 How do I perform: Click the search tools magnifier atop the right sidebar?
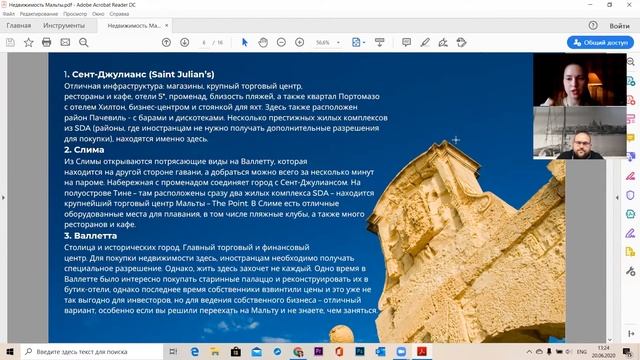pyautogui.click(x=631, y=62)
